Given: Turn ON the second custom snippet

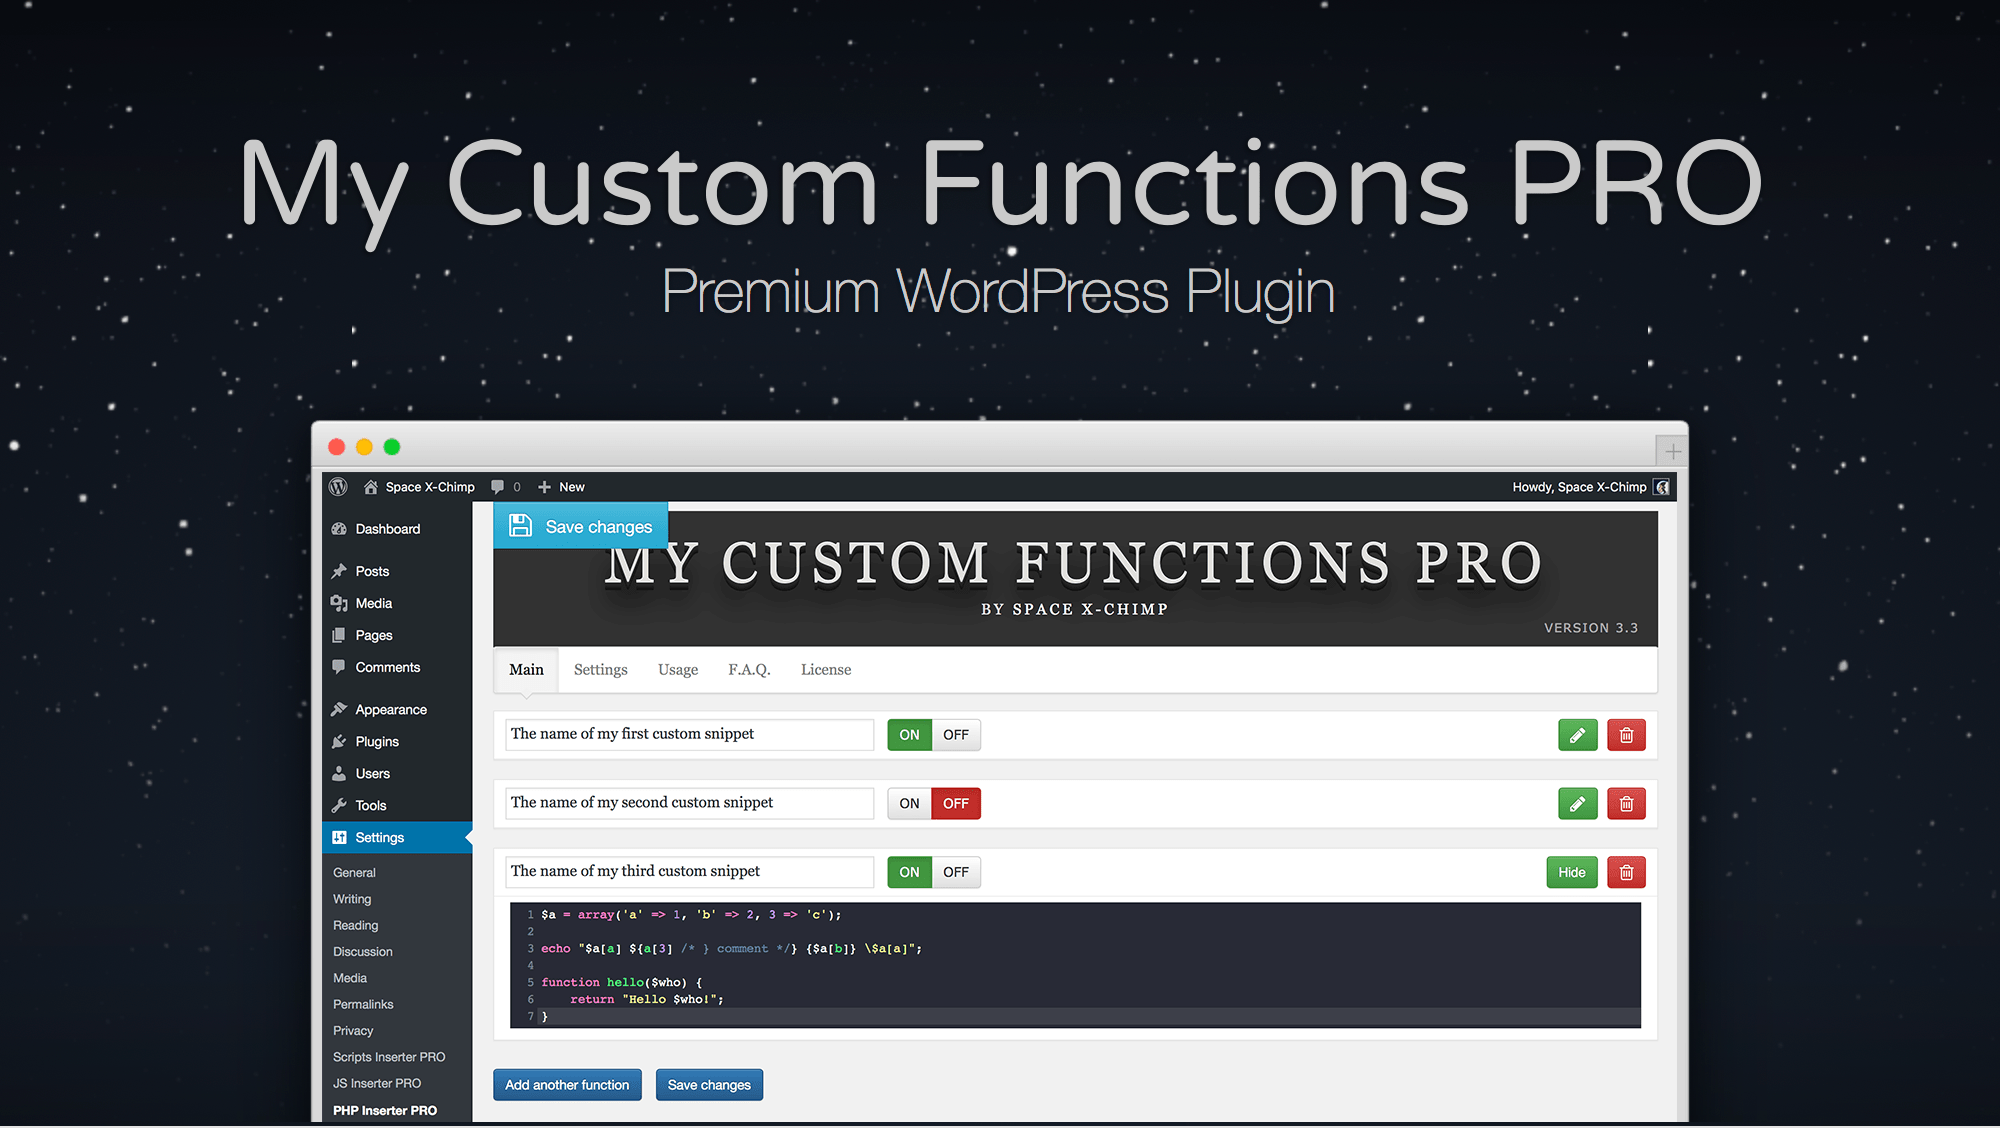Looking at the screenshot, I should pyautogui.click(x=909, y=804).
